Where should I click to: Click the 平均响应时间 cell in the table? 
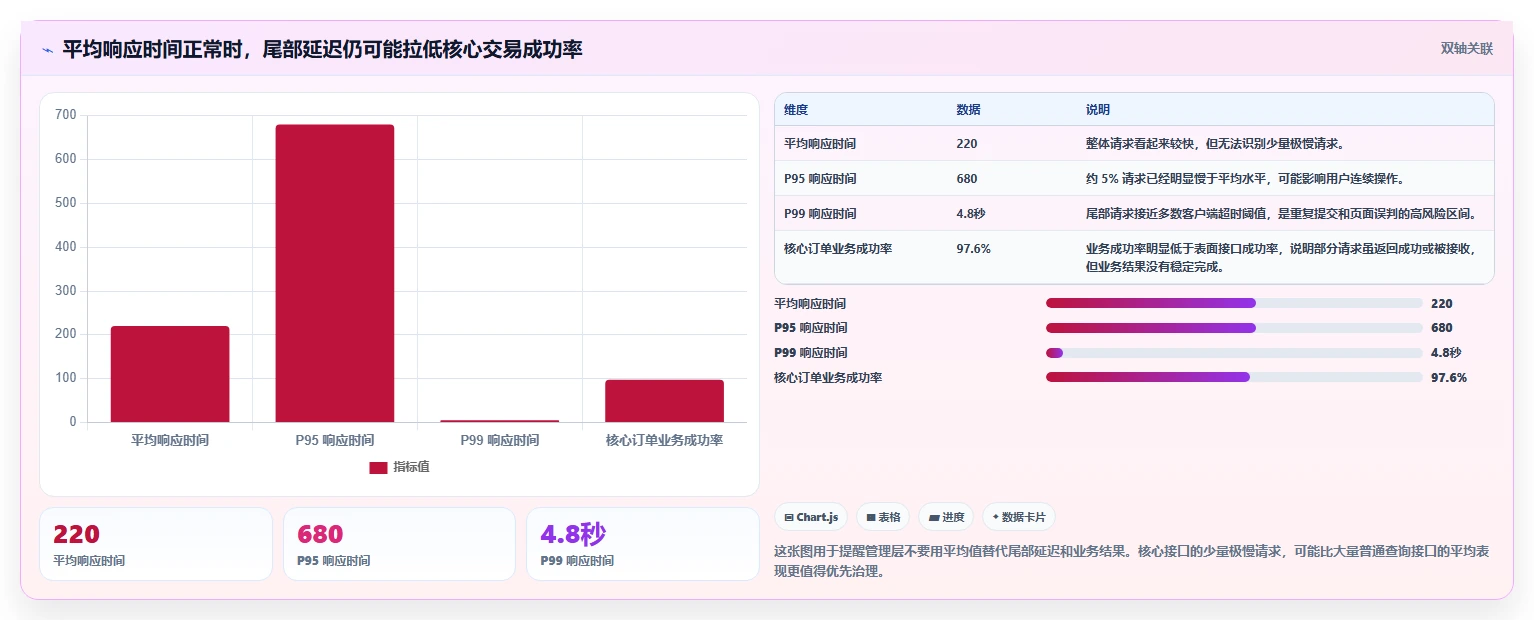pos(820,144)
